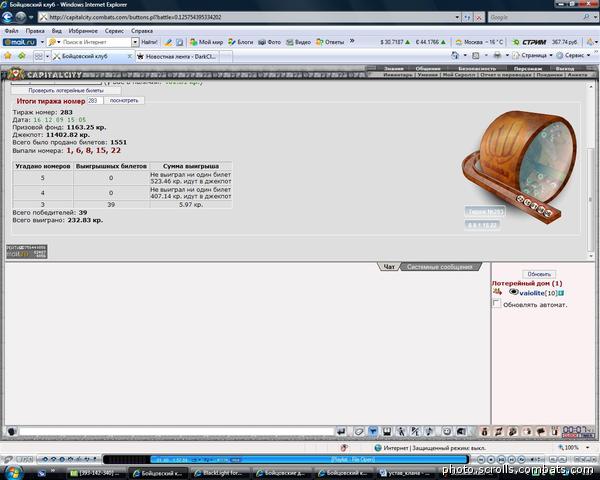Image resolution: width=600 pixels, height=480 pixels.
Task: Click the walking figure icon in chat toolbar
Action: tap(401, 432)
